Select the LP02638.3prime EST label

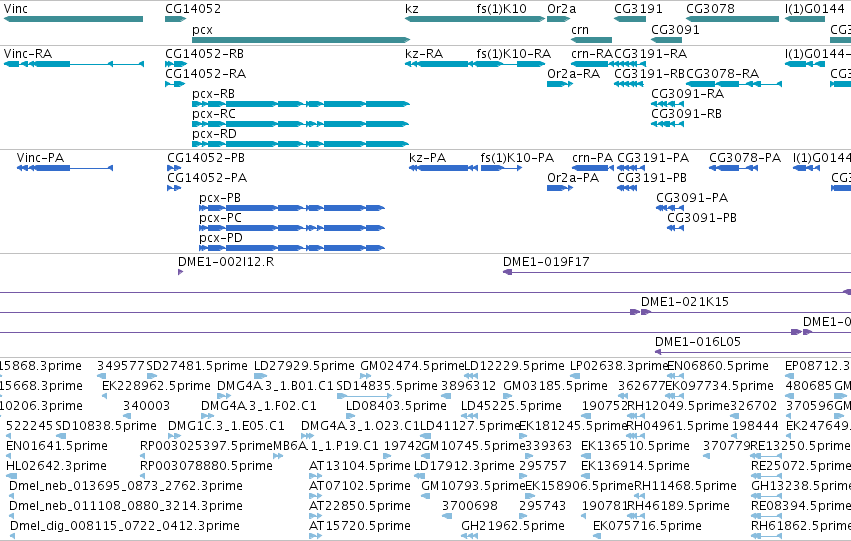(619, 365)
